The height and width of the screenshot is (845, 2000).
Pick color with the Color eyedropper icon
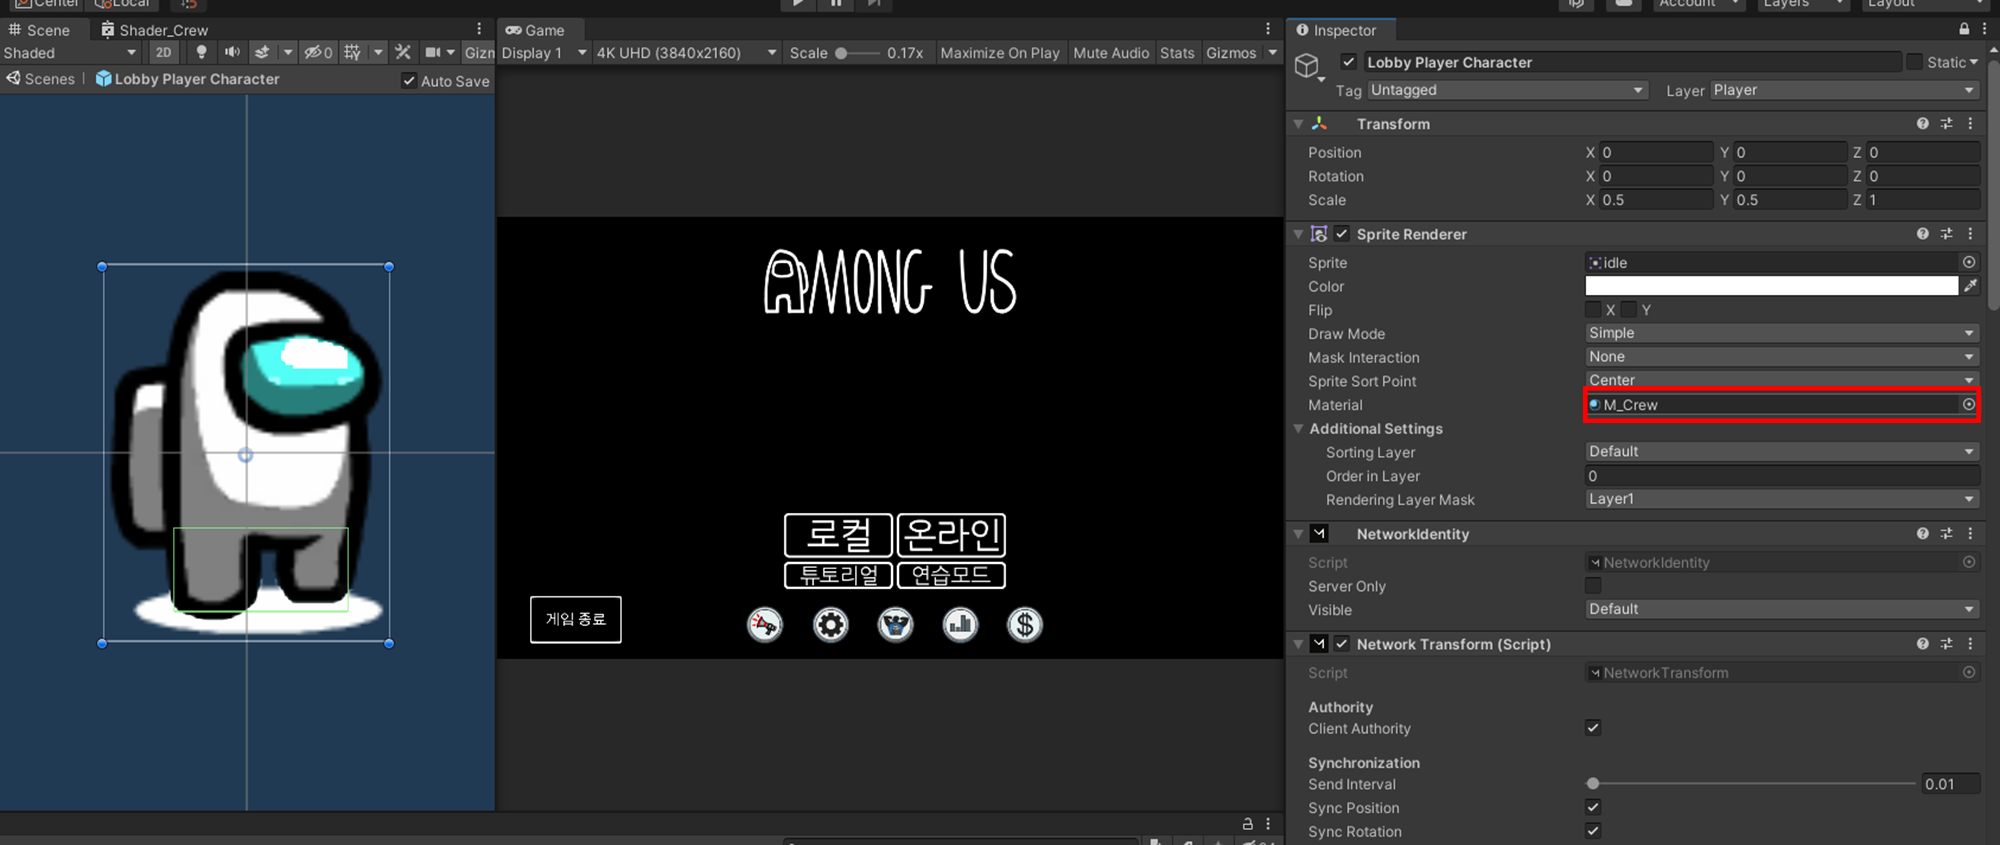click(1970, 286)
